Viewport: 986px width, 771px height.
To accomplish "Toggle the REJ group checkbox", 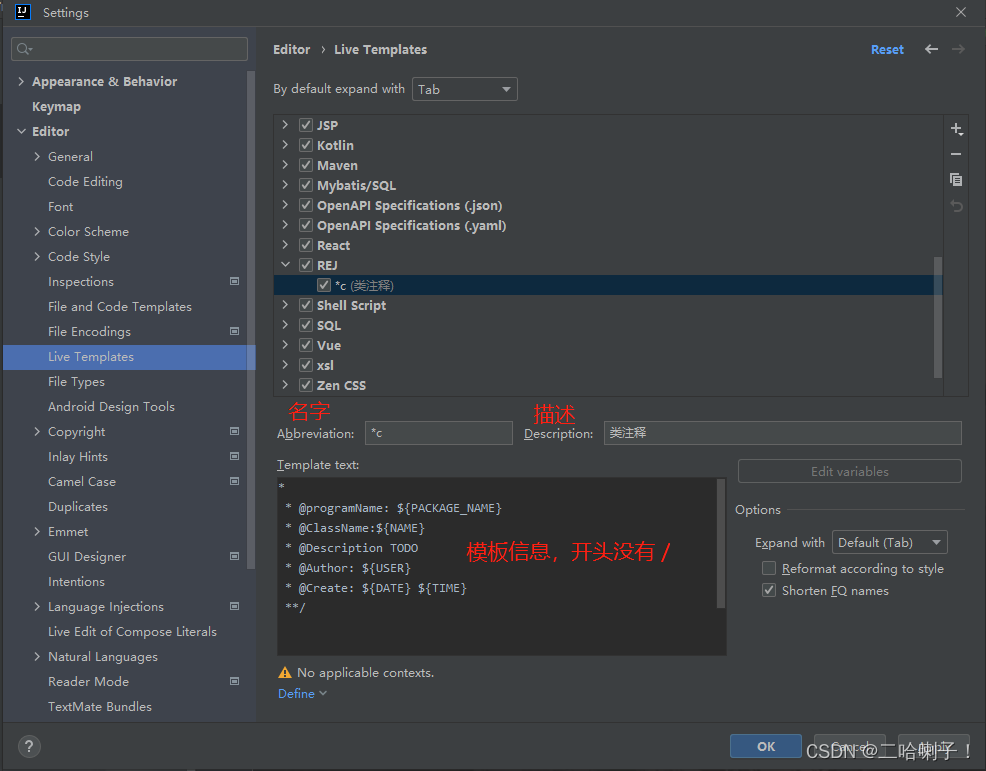I will coord(306,265).
